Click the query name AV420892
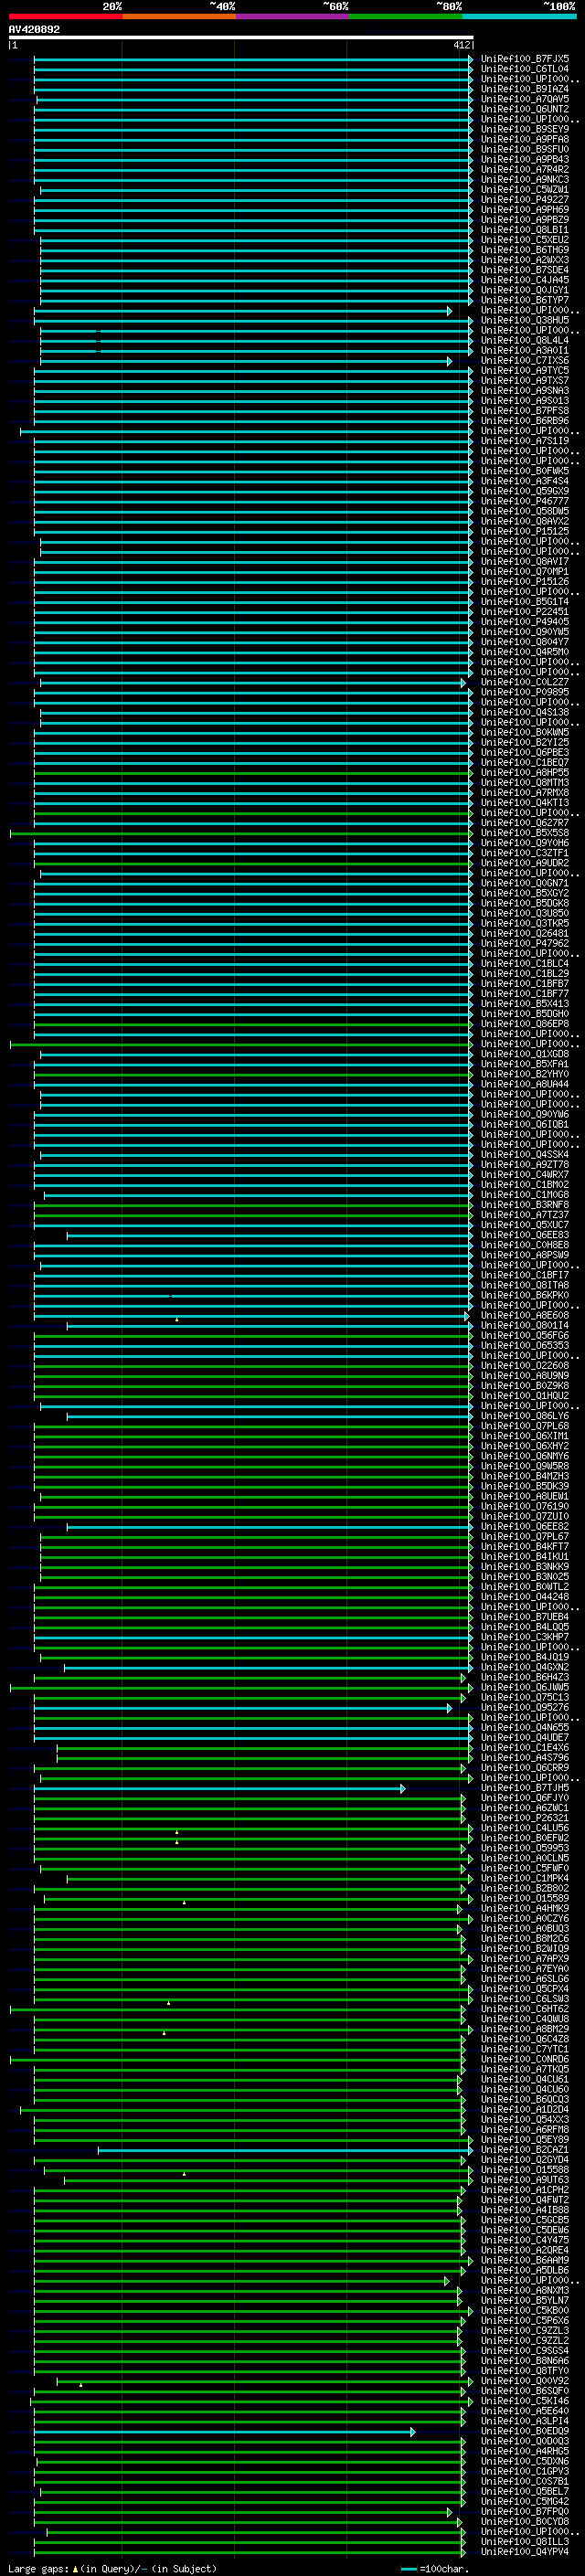Image resolution: width=585 pixels, height=2576 pixels. point(34,30)
